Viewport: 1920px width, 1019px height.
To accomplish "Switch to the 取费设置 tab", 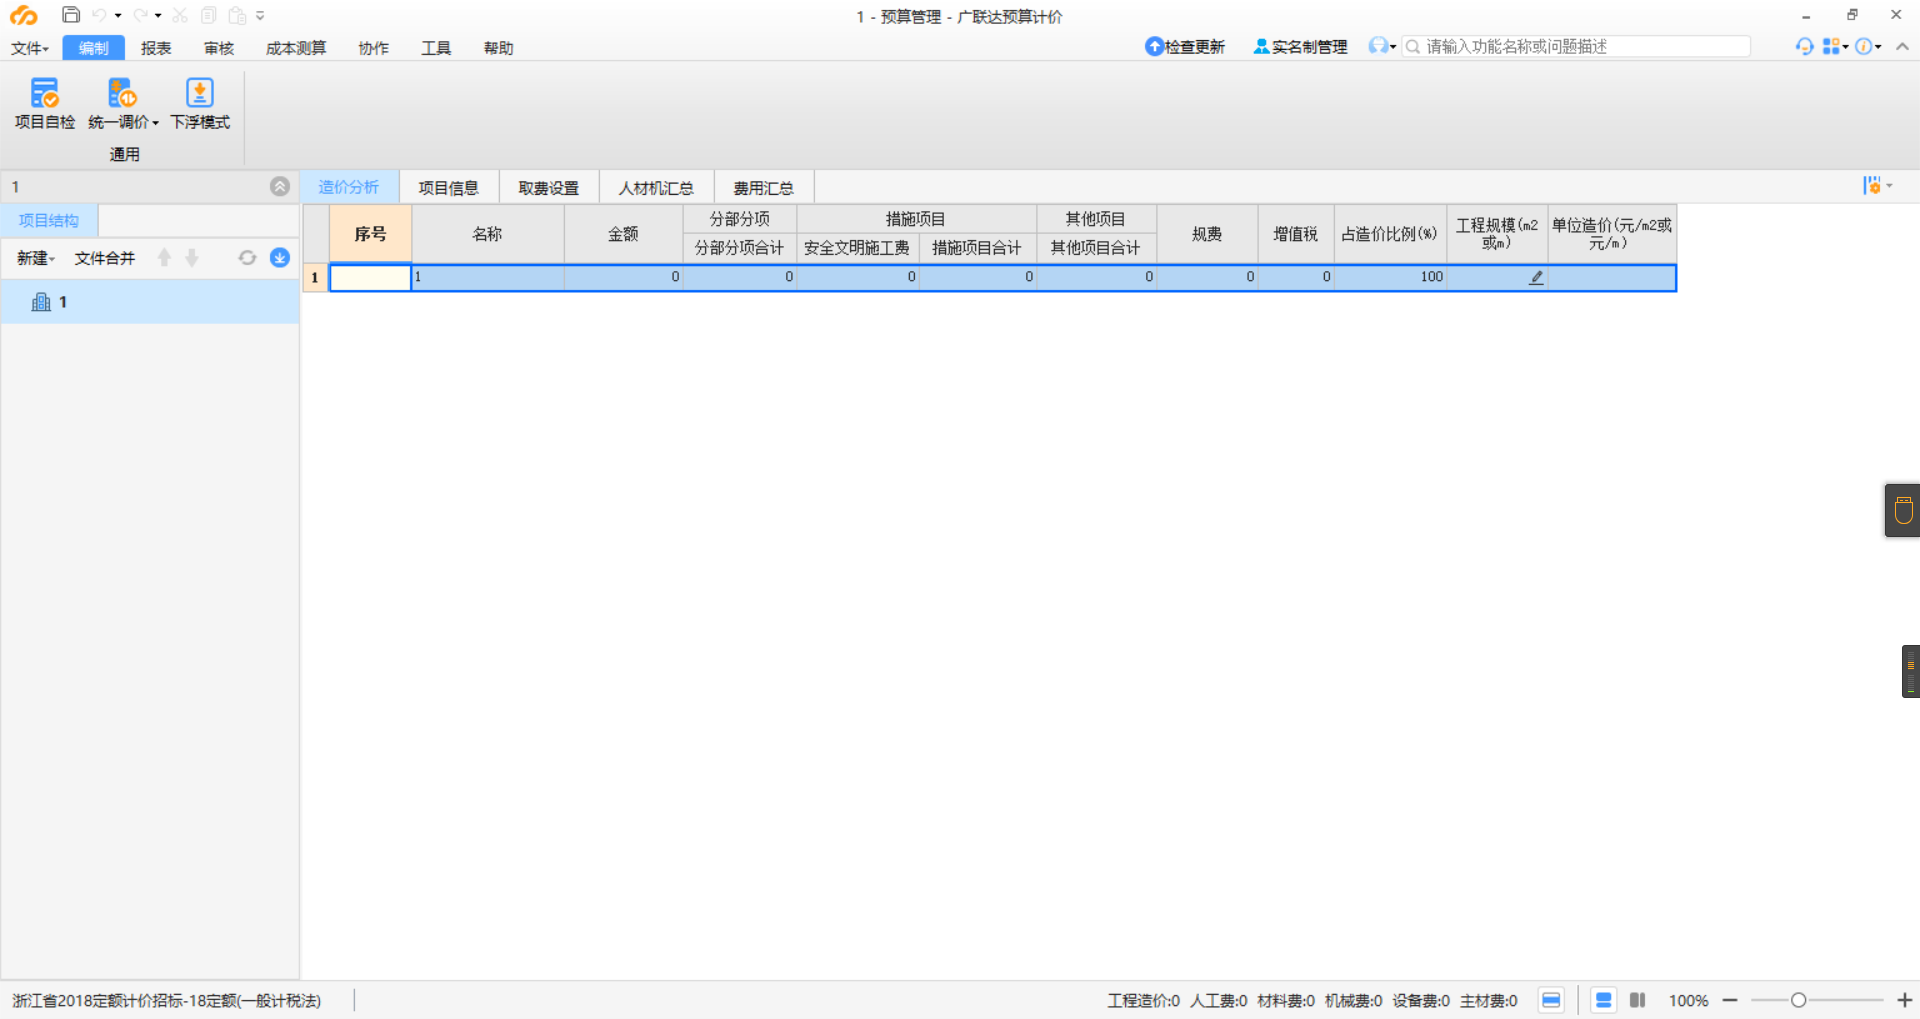I will (x=548, y=187).
